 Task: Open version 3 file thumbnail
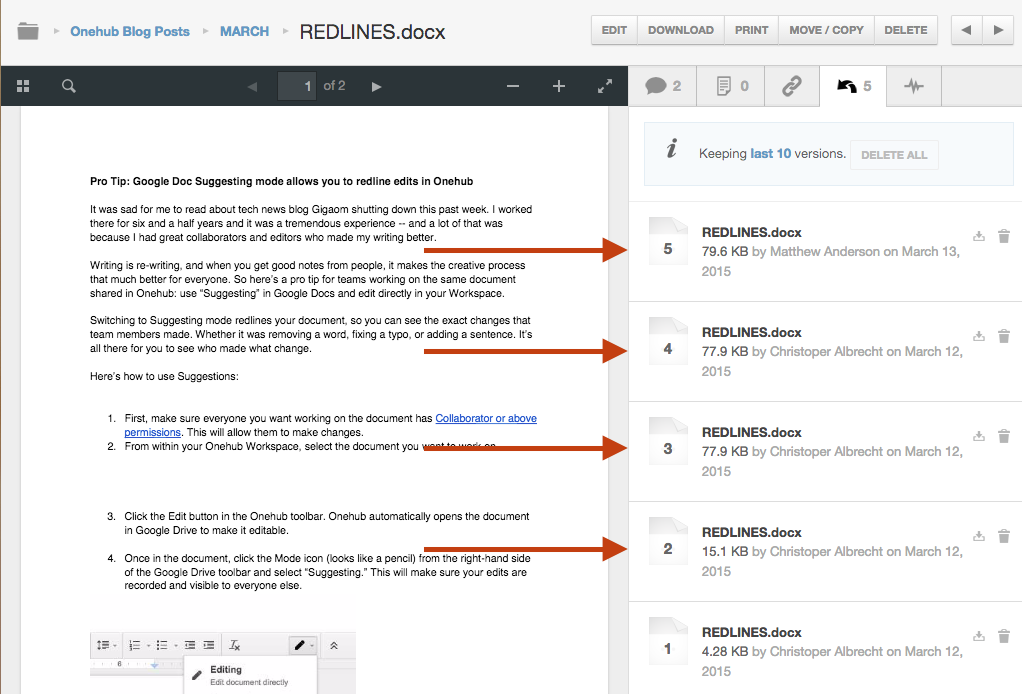click(x=668, y=441)
